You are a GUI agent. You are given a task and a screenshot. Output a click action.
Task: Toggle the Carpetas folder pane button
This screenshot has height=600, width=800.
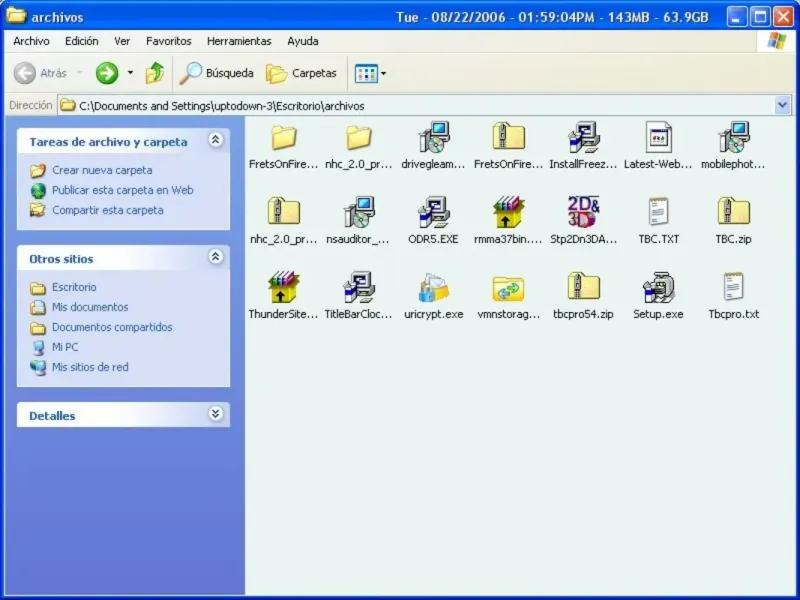302,73
